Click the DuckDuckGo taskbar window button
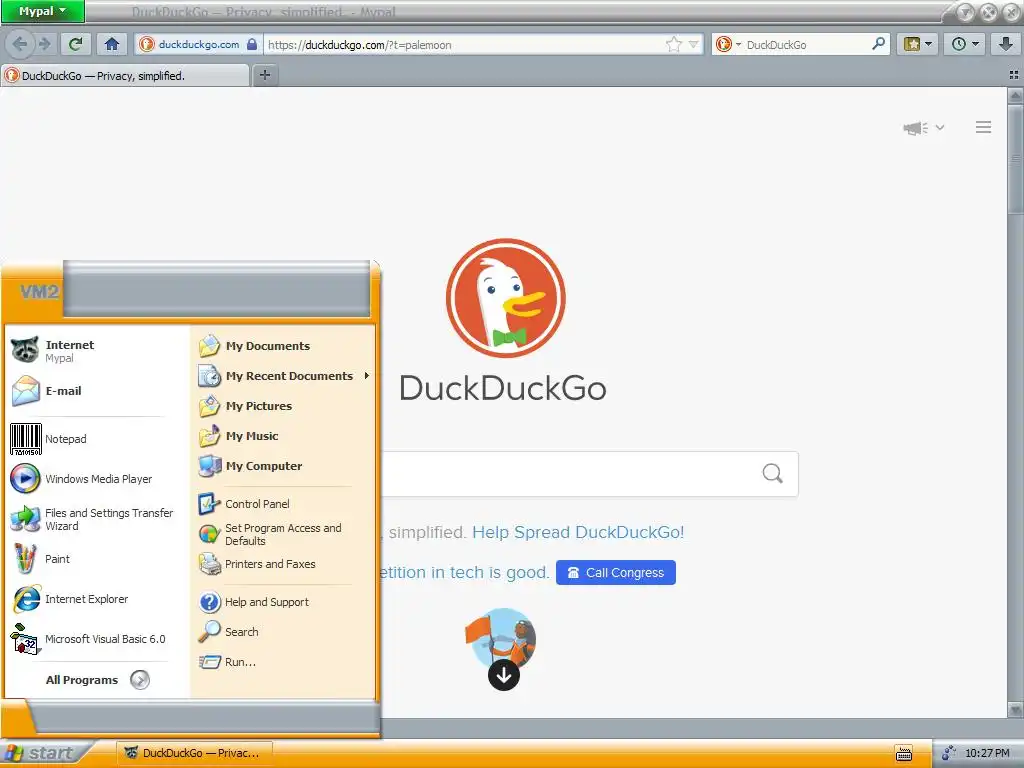1024x768 pixels. coord(195,753)
